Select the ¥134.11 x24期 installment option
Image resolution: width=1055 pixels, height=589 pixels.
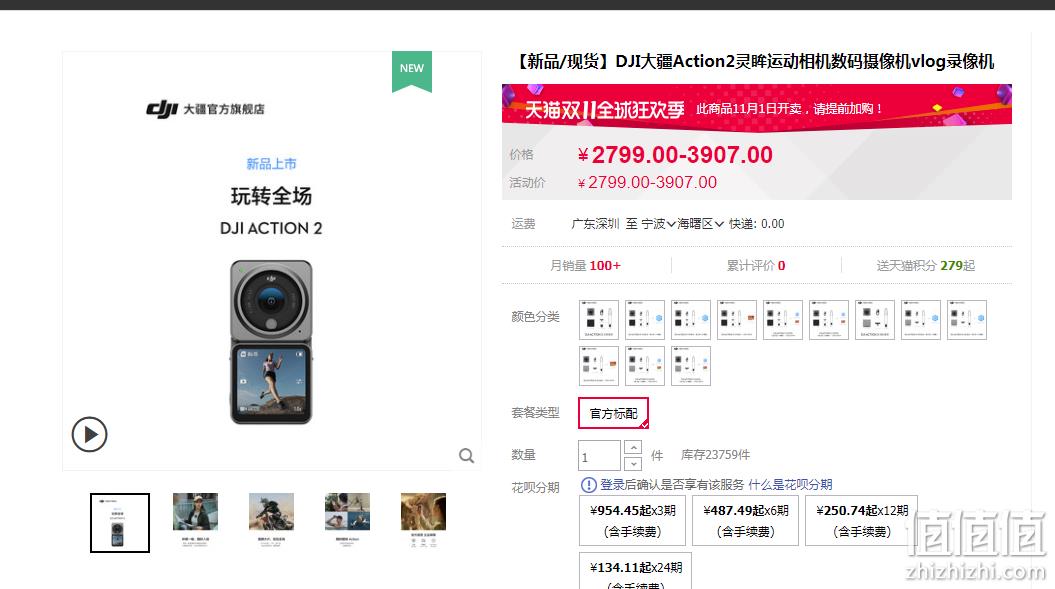[x=635, y=571]
